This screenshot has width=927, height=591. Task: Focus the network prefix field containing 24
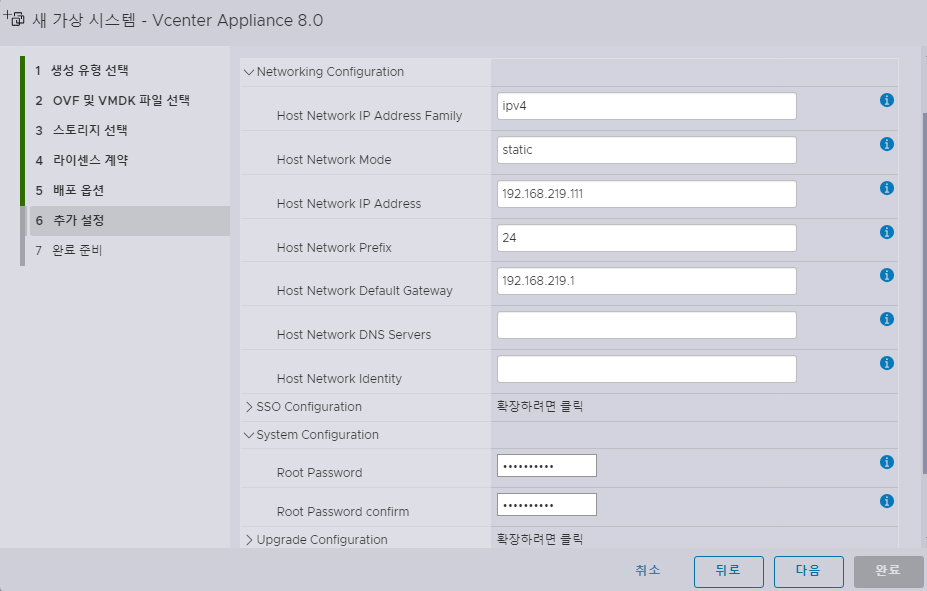click(x=647, y=238)
